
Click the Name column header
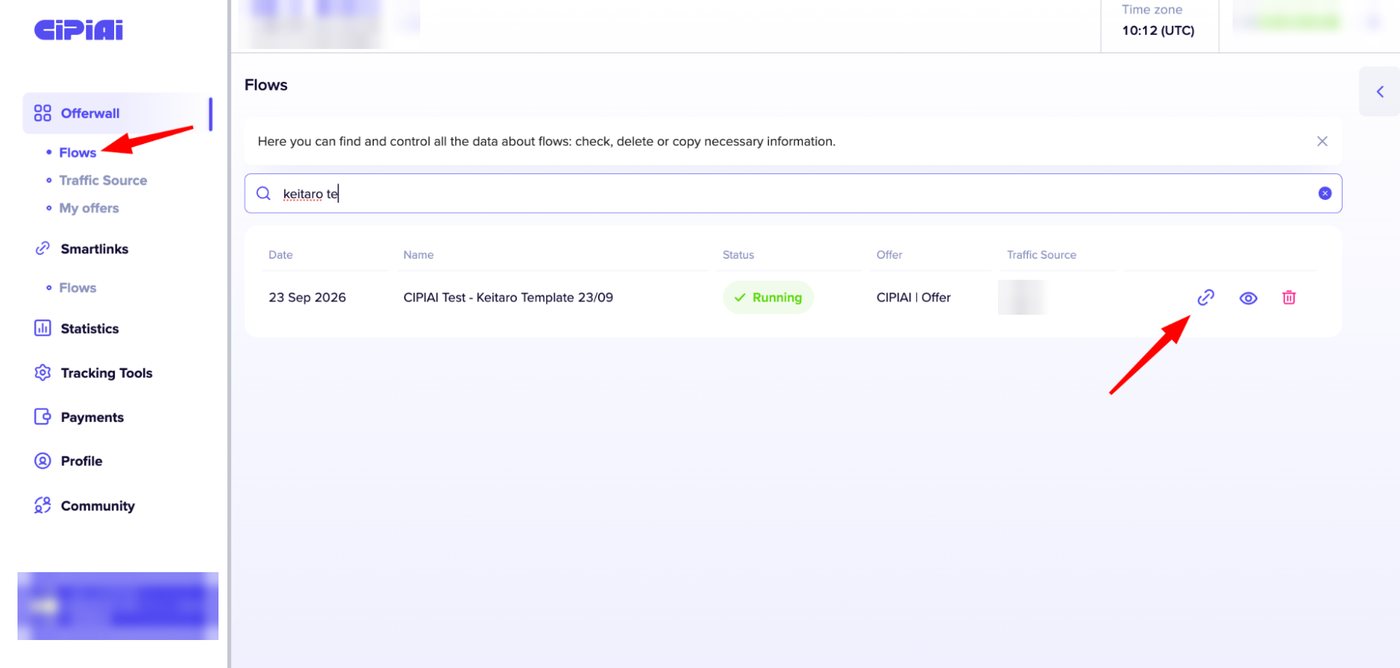tap(418, 255)
